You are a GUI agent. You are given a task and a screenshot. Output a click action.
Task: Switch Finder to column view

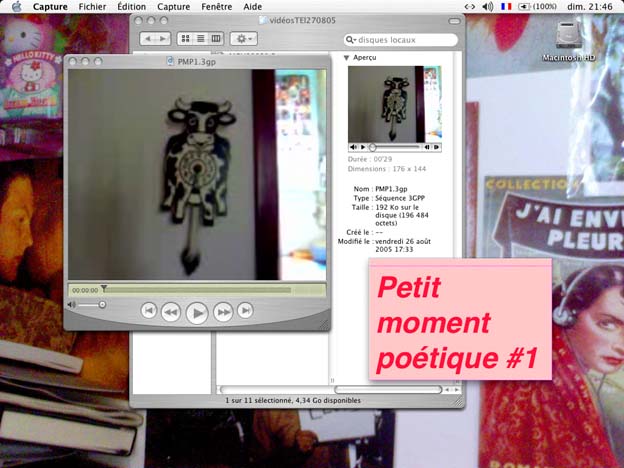click(x=216, y=39)
